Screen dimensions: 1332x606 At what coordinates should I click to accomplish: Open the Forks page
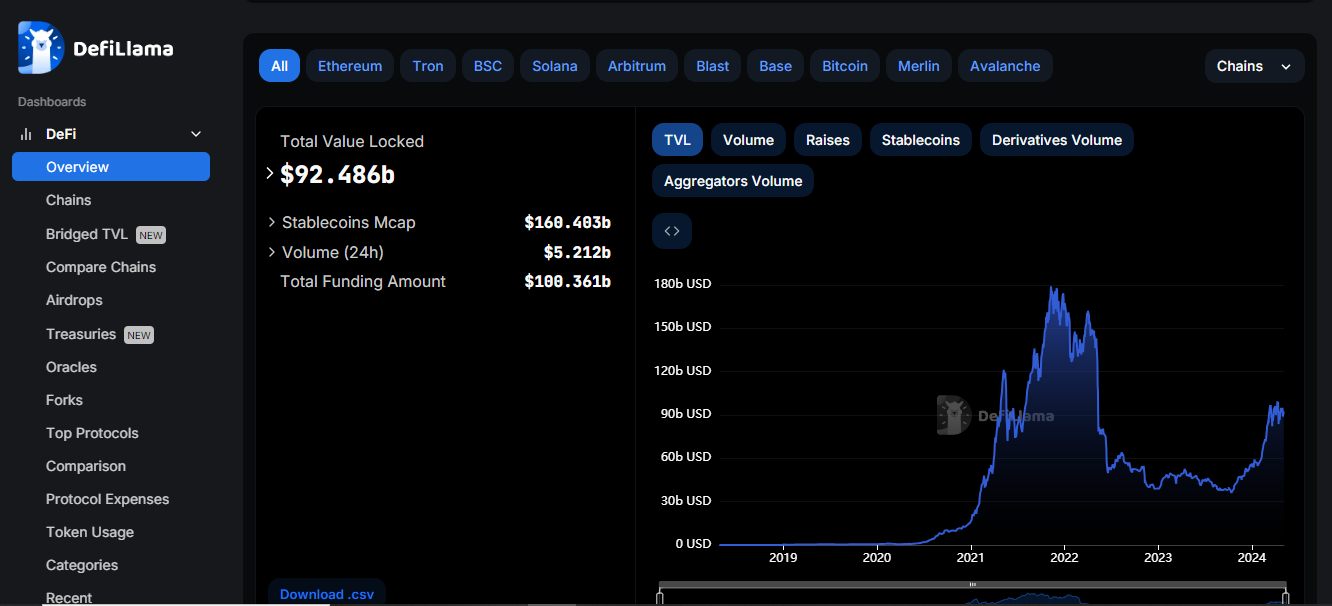[64, 400]
